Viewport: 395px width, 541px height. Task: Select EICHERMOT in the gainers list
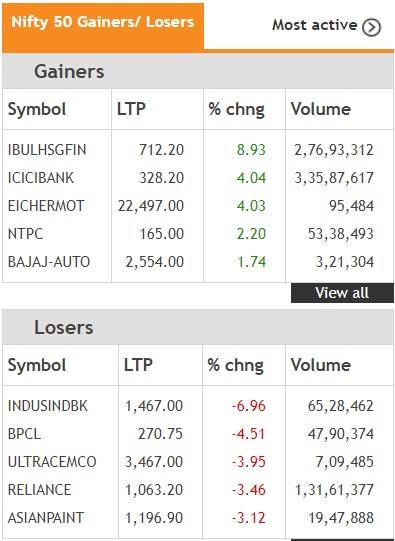46,206
